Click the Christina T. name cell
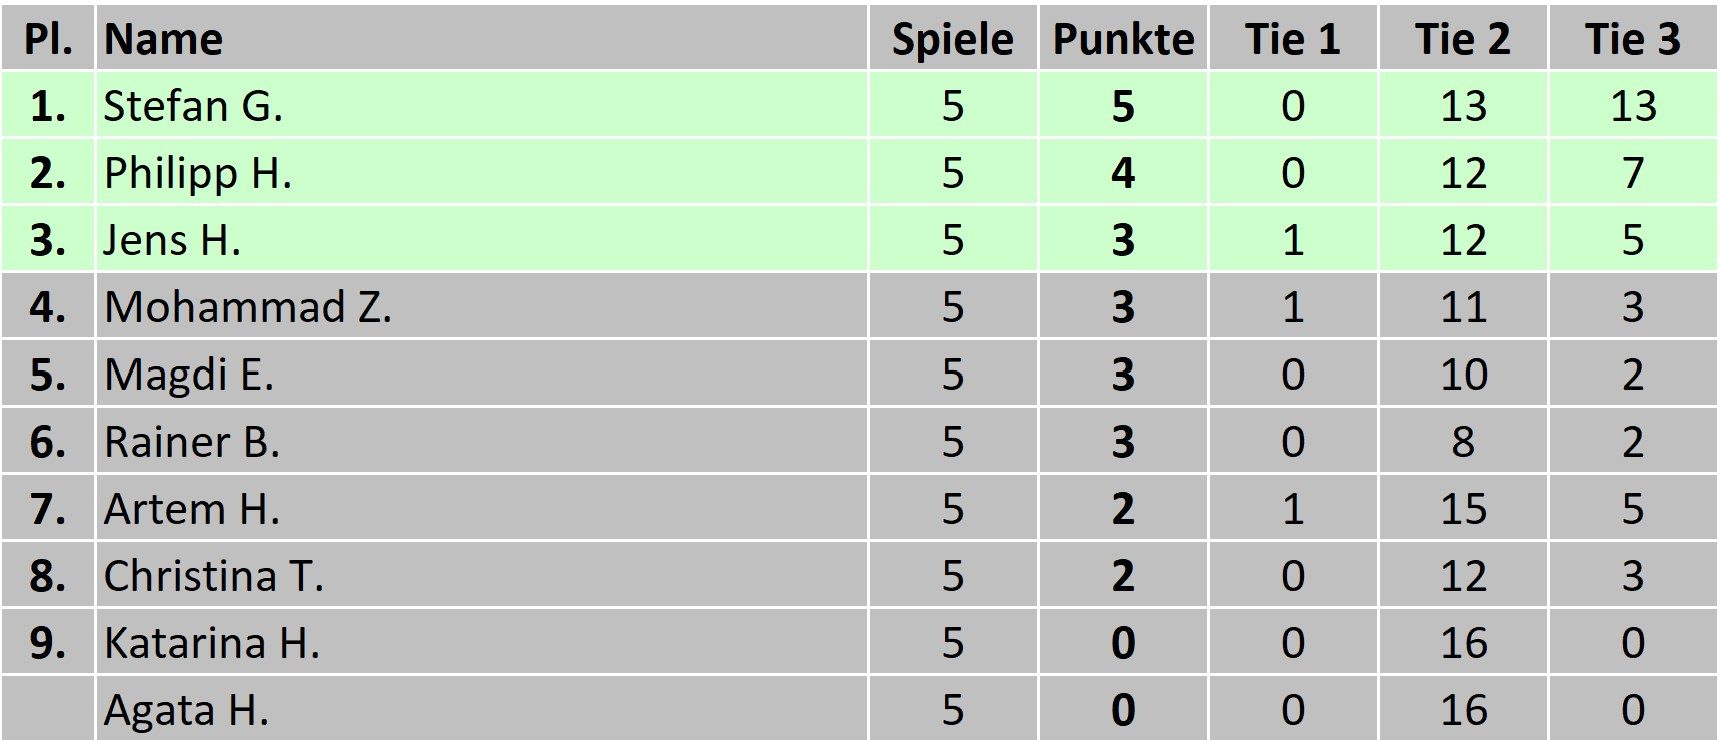The height and width of the screenshot is (740, 1720). (214, 576)
